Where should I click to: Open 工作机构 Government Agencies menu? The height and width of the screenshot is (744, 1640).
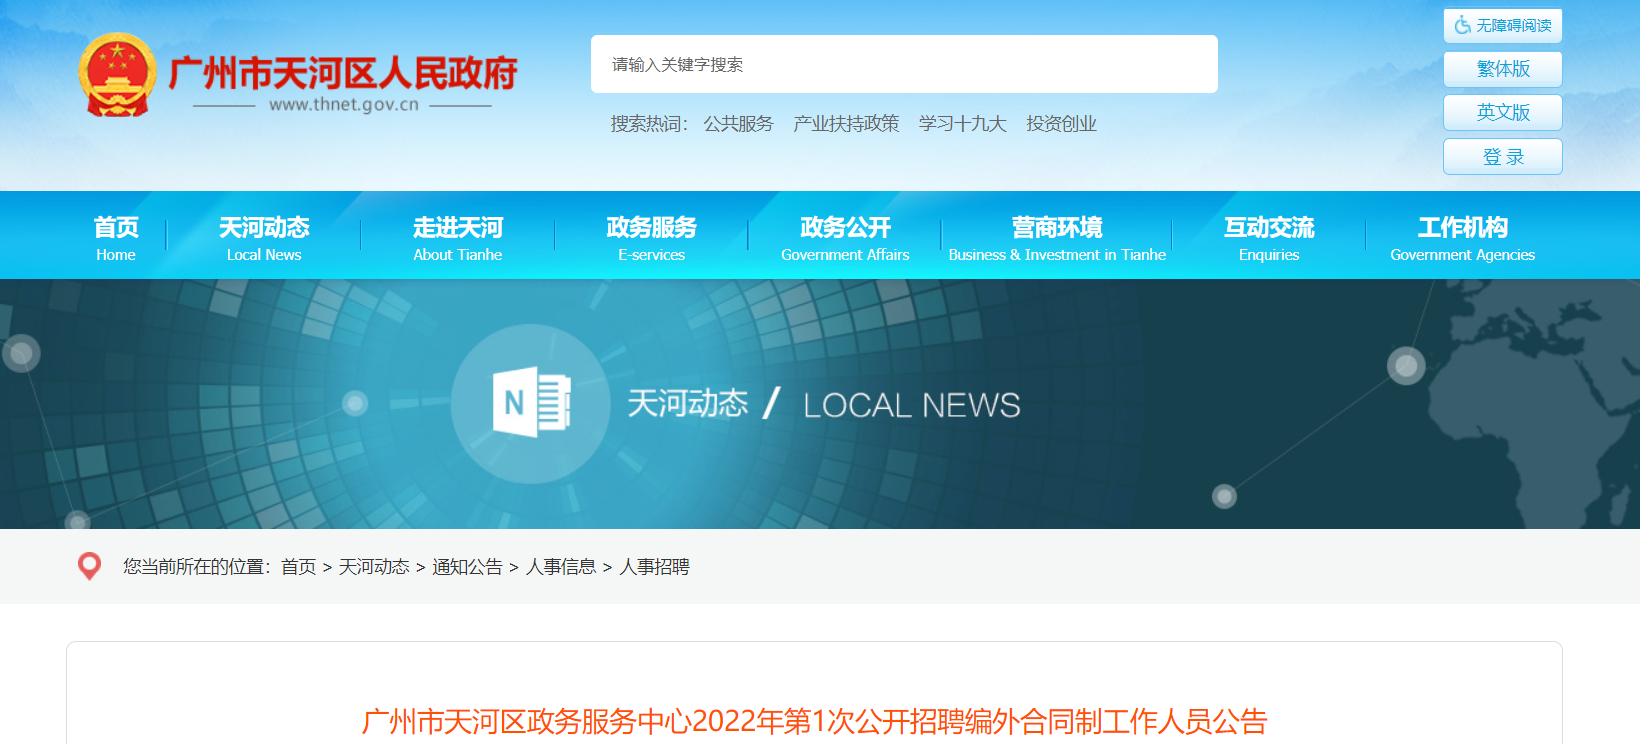coord(1462,237)
